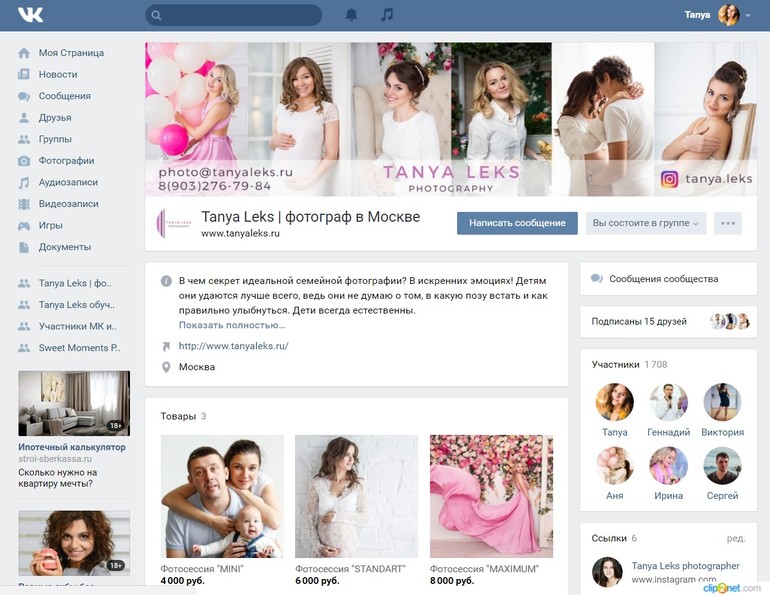Click the Написать сообщение button
The width and height of the screenshot is (770, 595).
tap(517, 223)
